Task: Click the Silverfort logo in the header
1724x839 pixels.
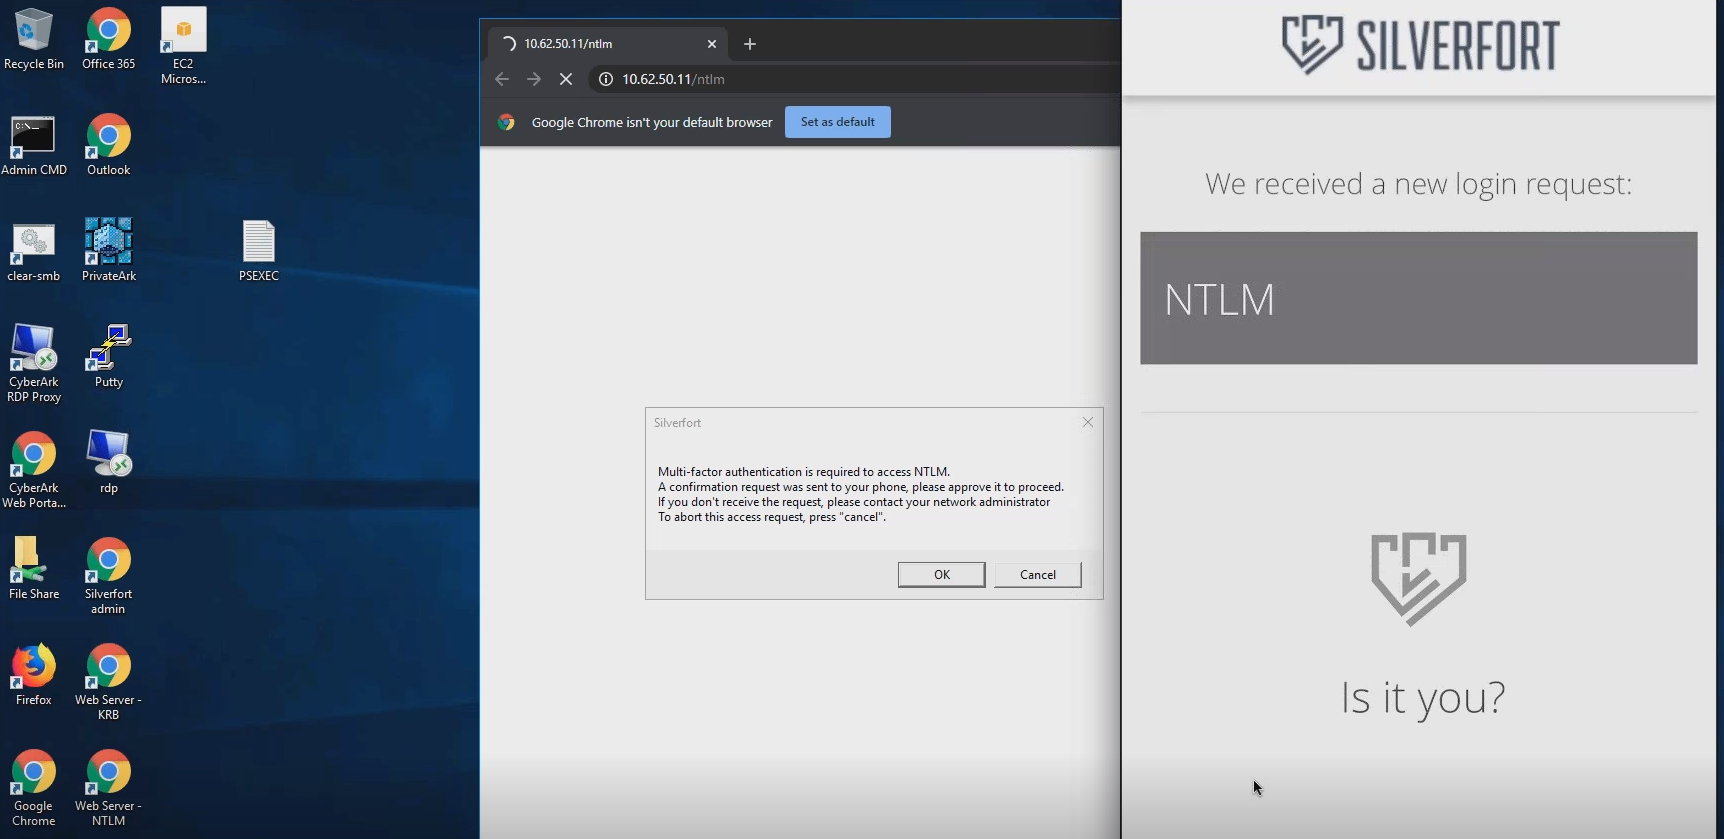Action: point(1421,45)
